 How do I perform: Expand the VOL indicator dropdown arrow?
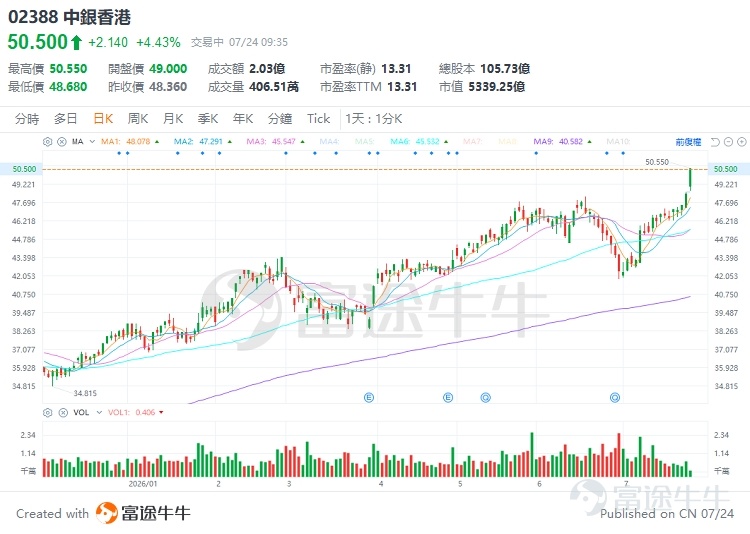[x=99, y=412]
